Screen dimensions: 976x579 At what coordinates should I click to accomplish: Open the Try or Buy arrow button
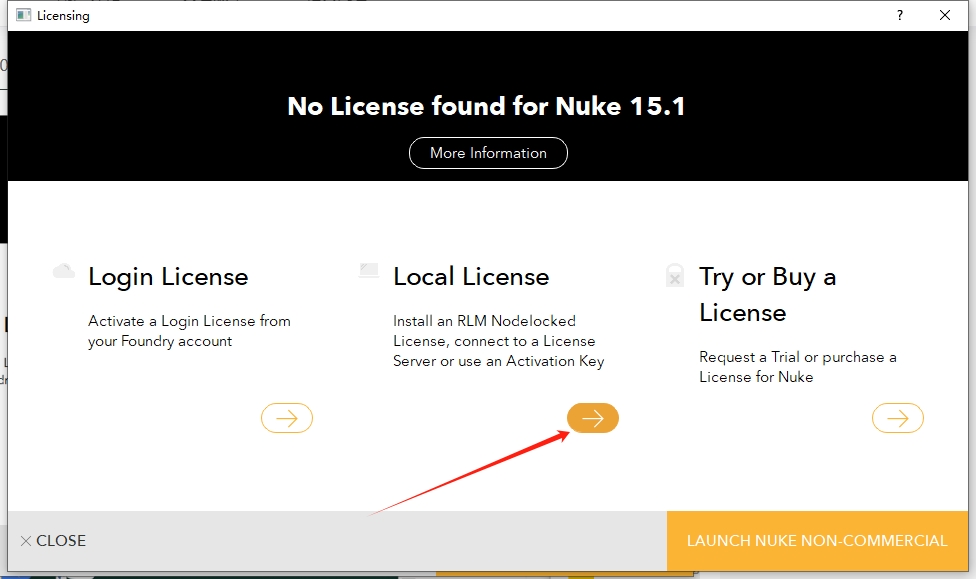pyautogui.click(x=897, y=418)
